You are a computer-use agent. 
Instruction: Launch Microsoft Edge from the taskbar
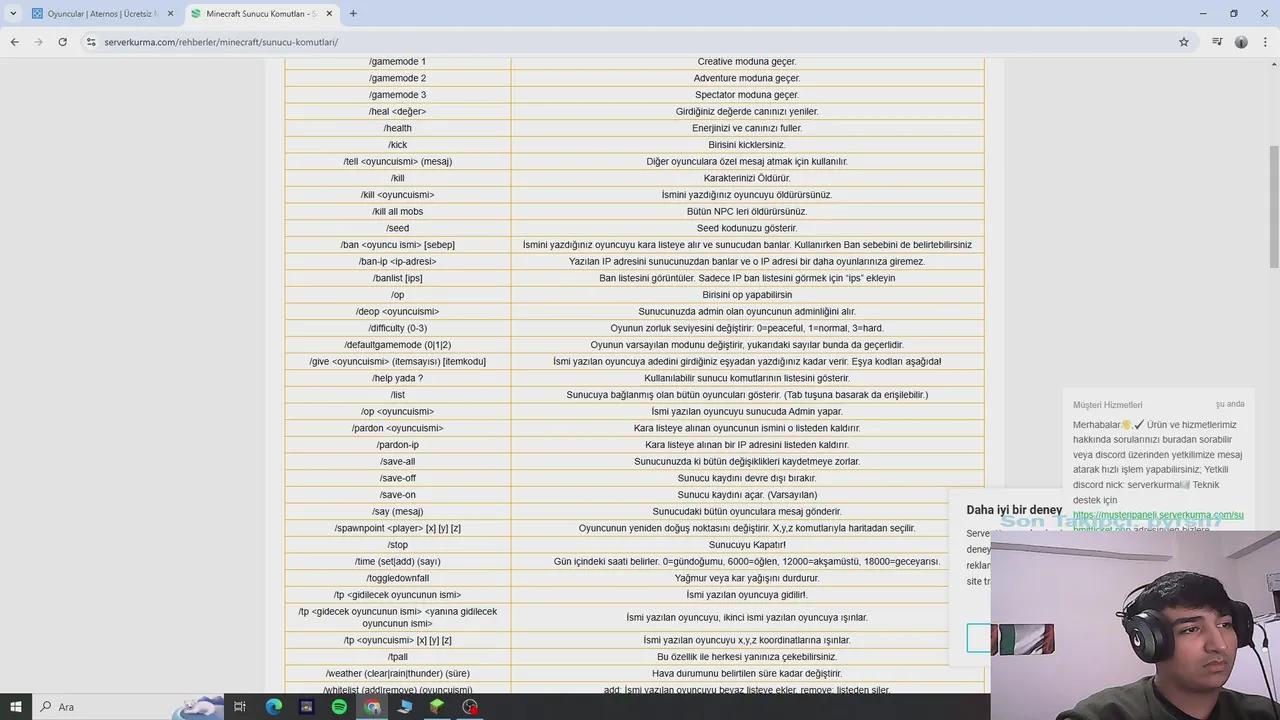coord(274,707)
